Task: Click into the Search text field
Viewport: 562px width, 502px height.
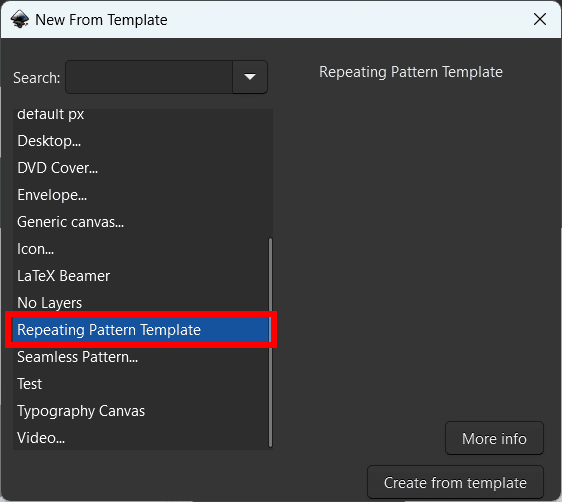Action: tap(149, 77)
